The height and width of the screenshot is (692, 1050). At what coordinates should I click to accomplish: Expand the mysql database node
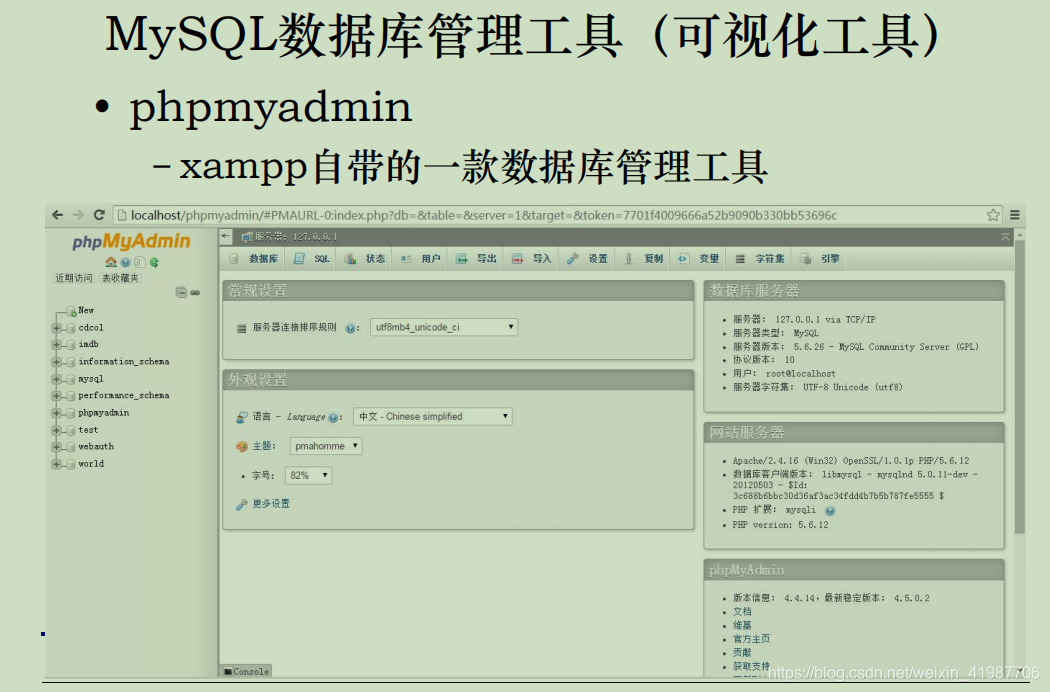pos(56,379)
